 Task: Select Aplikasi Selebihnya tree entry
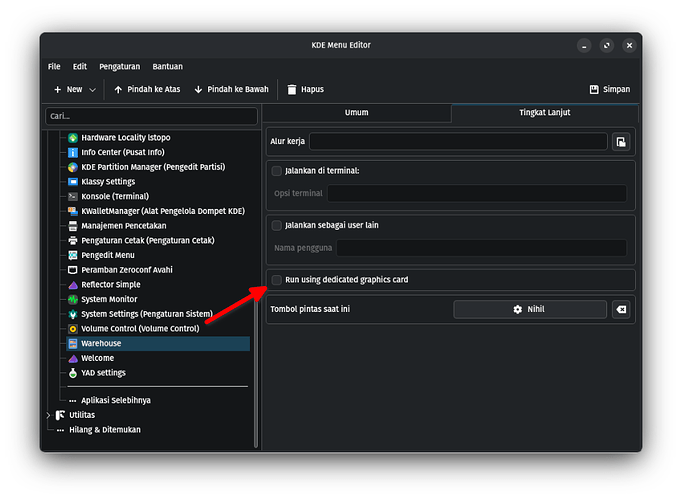click(116, 400)
